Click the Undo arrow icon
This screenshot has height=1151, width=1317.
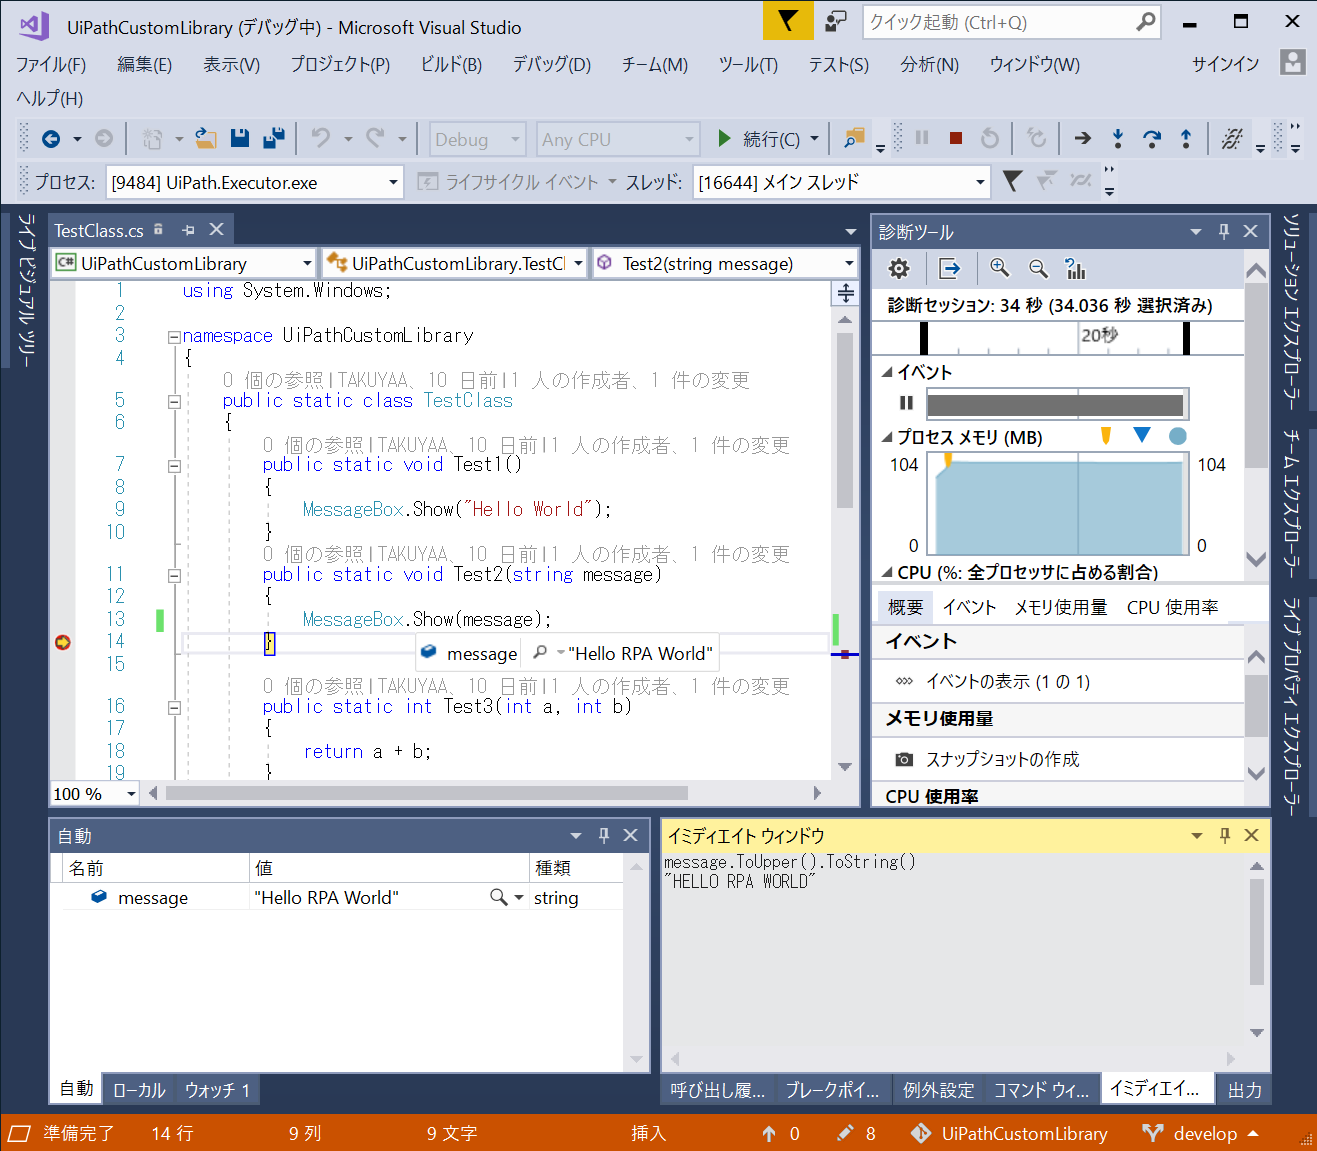320,138
